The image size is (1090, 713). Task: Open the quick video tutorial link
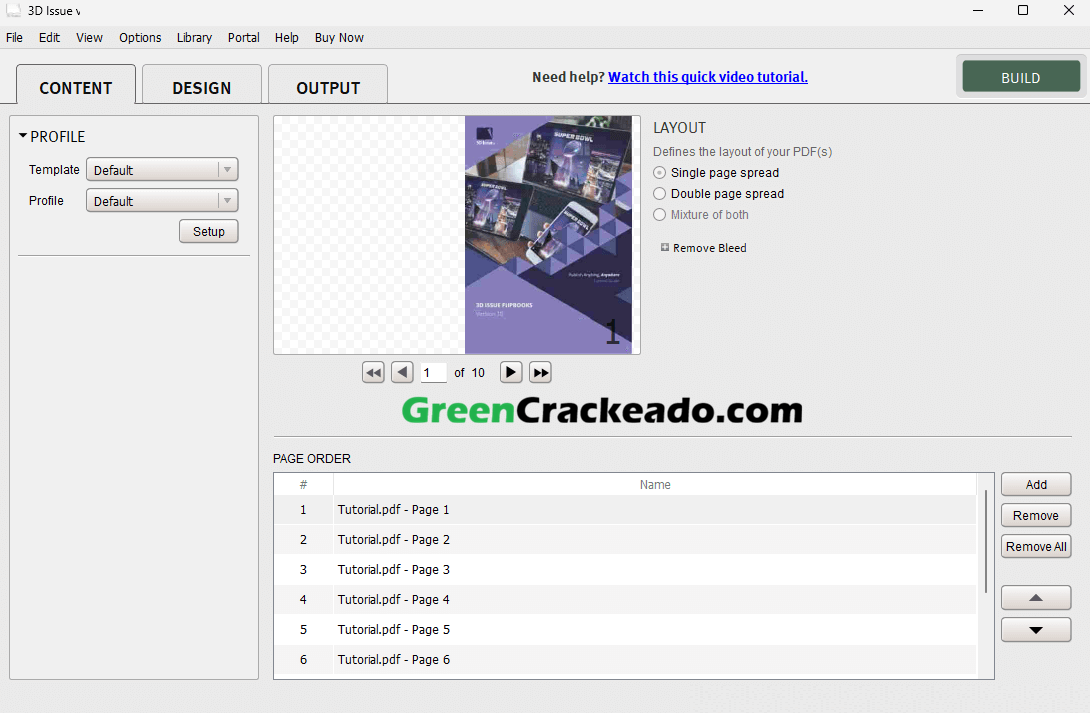click(x=707, y=76)
